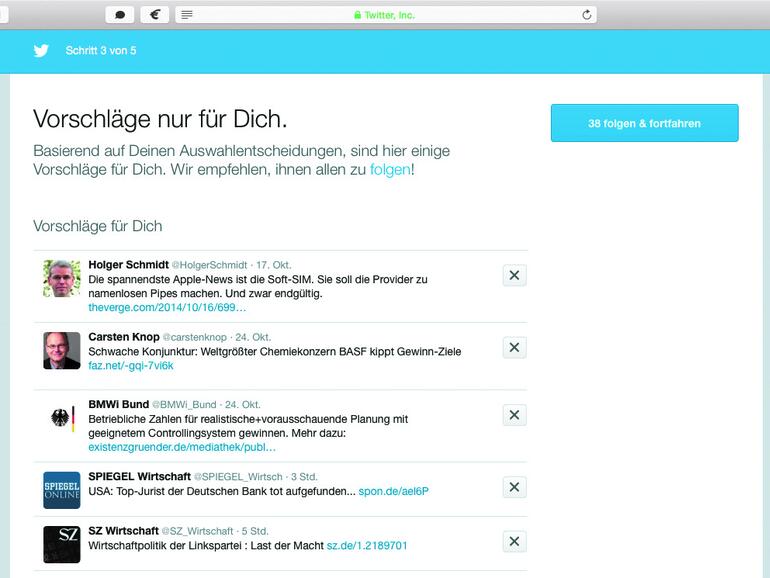This screenshot has width=770, height=578.
Task: Click the euro symbol toolbar icon
Action: pos(155,15)
